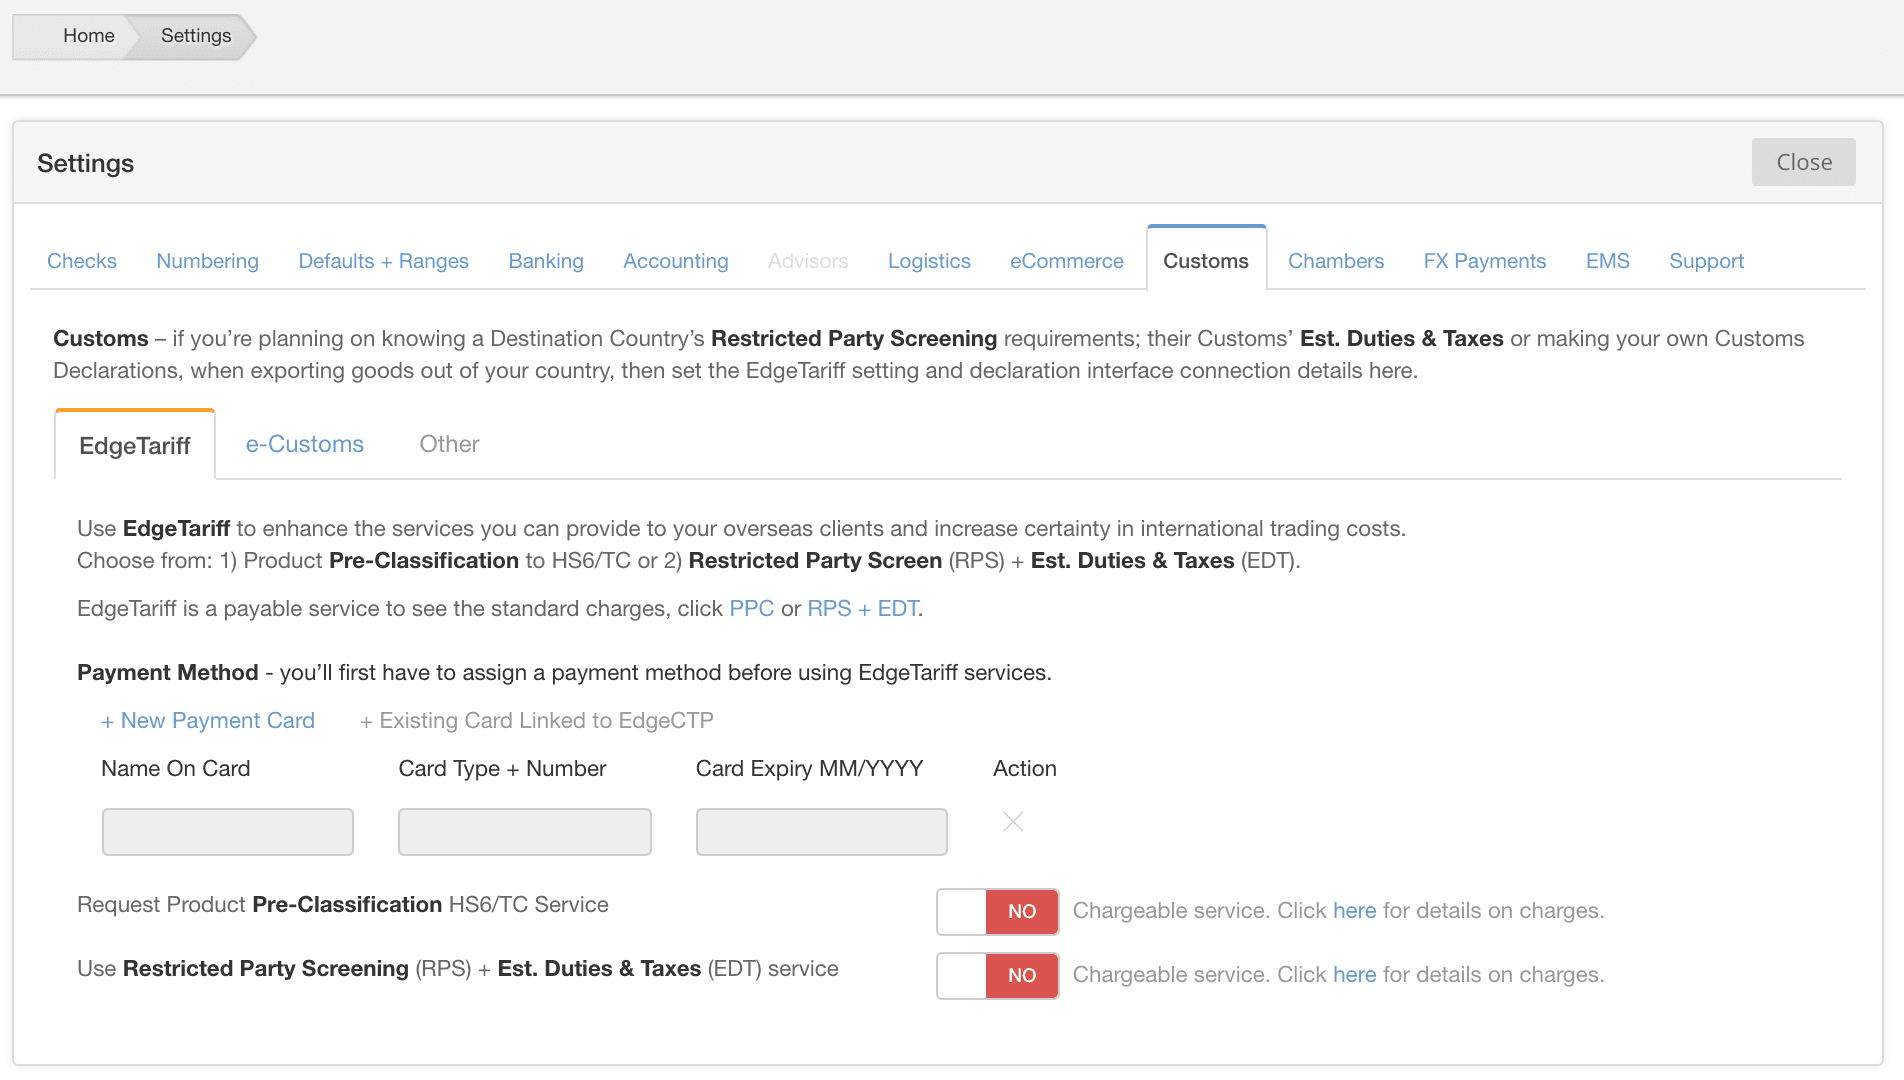Switch to the Accounting tab
The image size is (1904, 1080).
click(676, 261)
